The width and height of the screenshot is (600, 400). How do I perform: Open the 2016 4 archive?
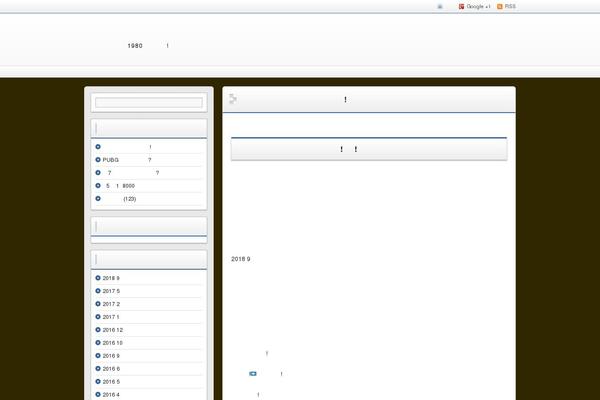click(x=111, y=395)
